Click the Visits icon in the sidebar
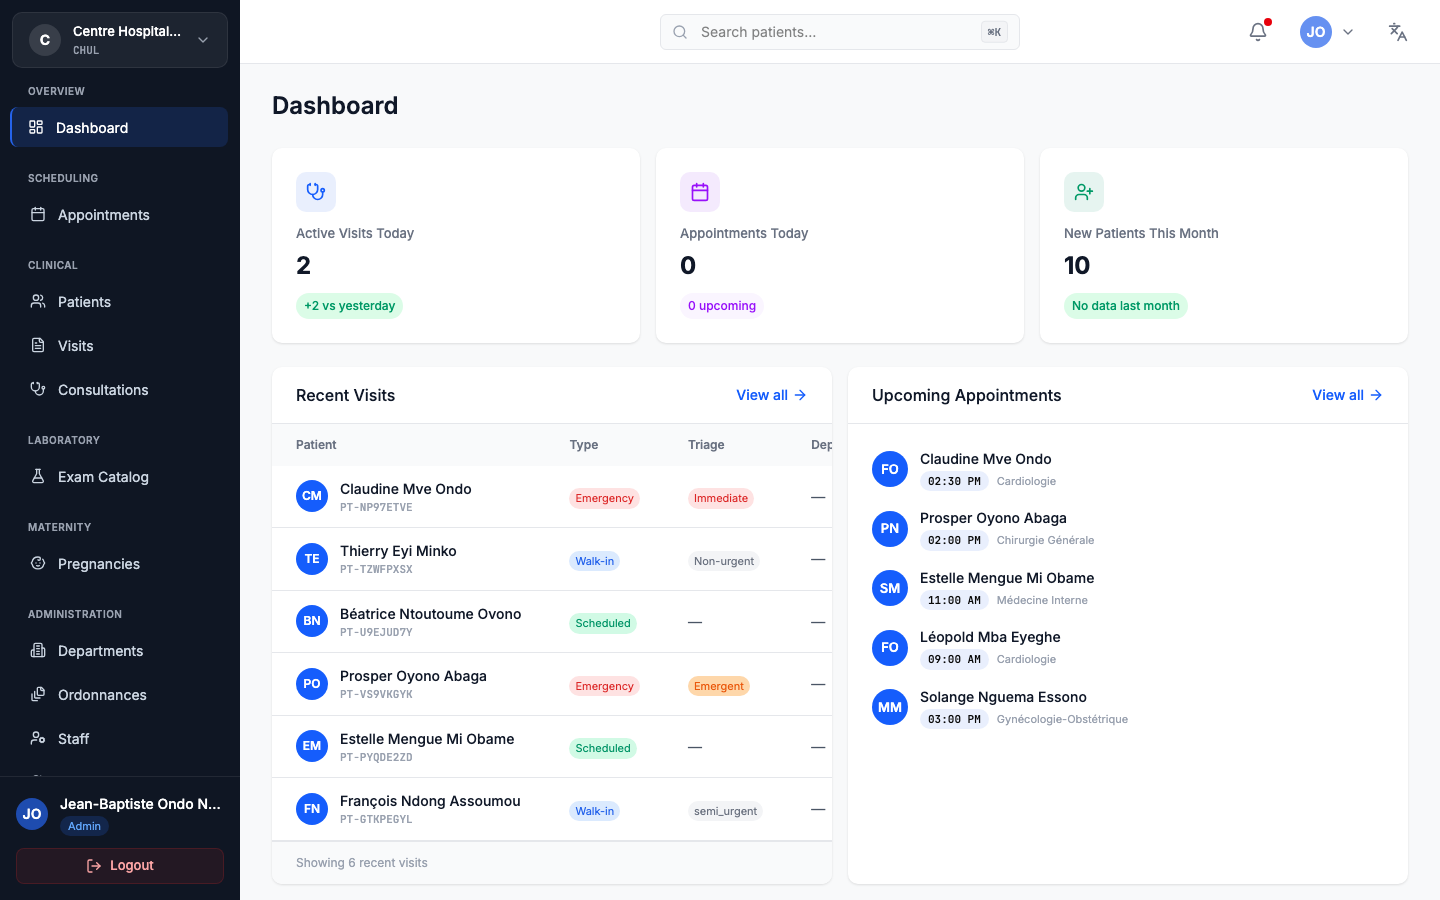 (39, 345)
